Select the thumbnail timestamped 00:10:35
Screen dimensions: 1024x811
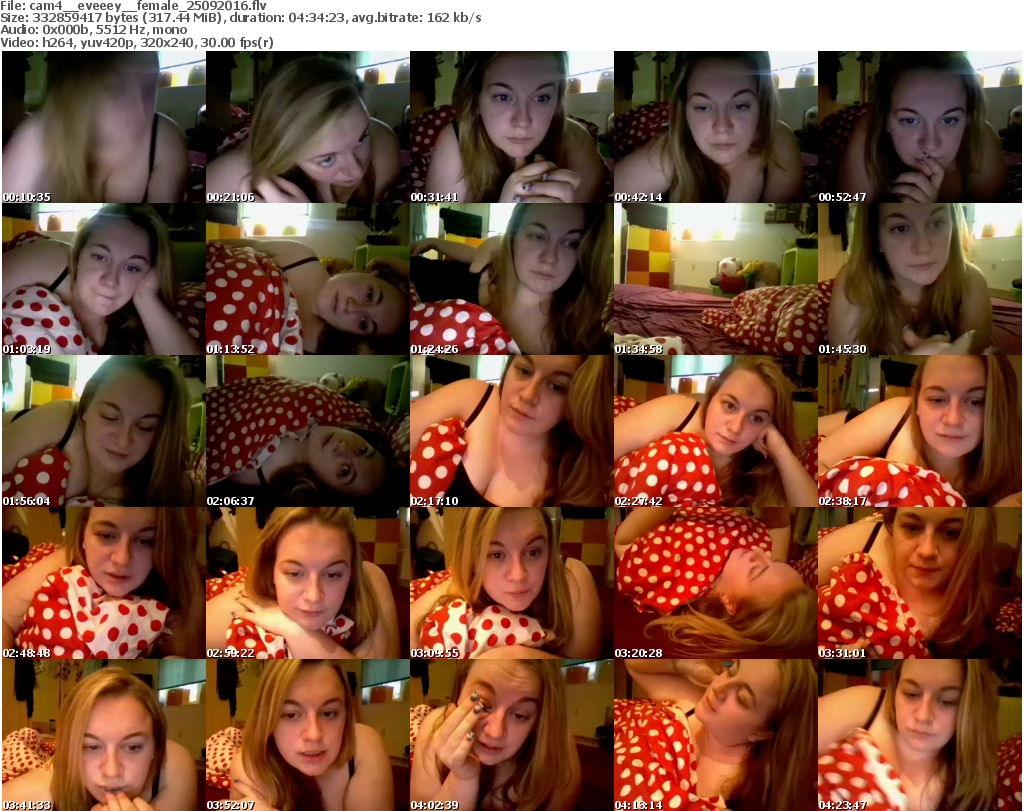click(x=104, y=127)
